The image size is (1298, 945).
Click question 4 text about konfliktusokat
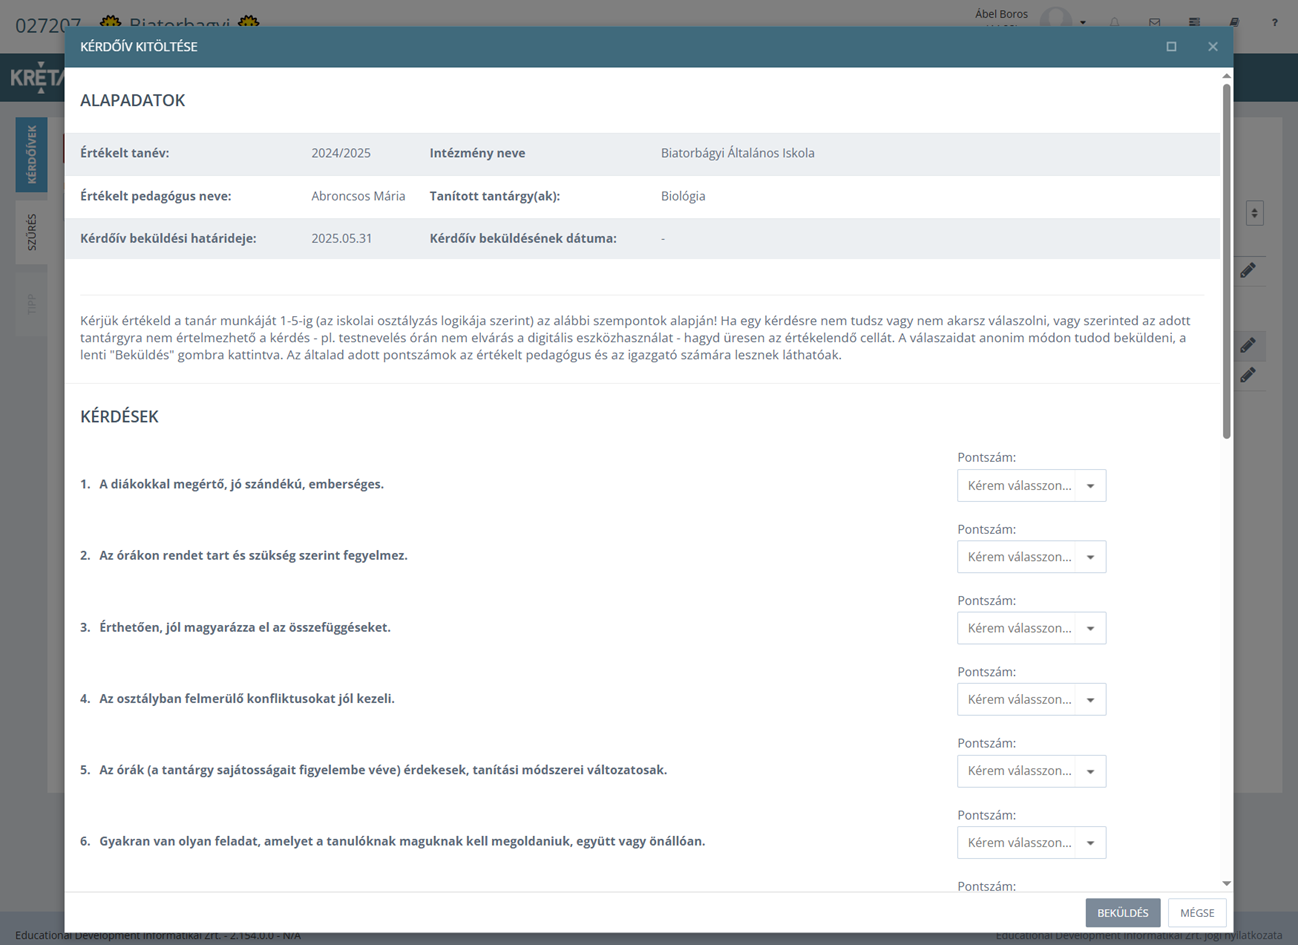(x=247, y=698)
